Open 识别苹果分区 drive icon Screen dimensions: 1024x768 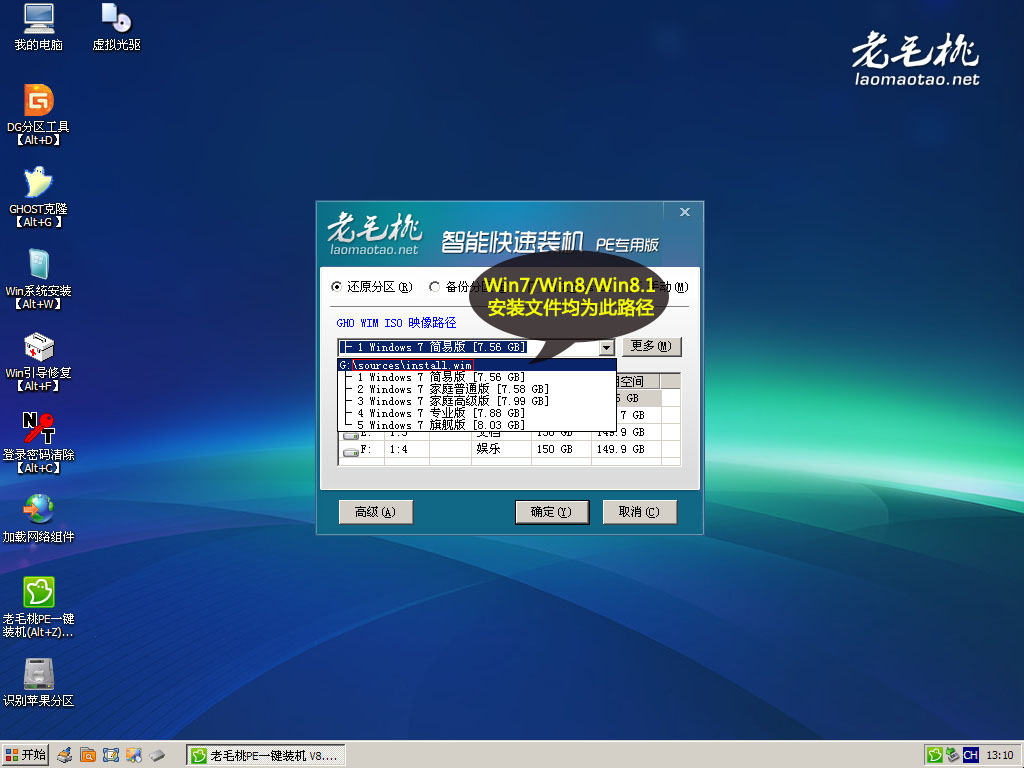39,683
